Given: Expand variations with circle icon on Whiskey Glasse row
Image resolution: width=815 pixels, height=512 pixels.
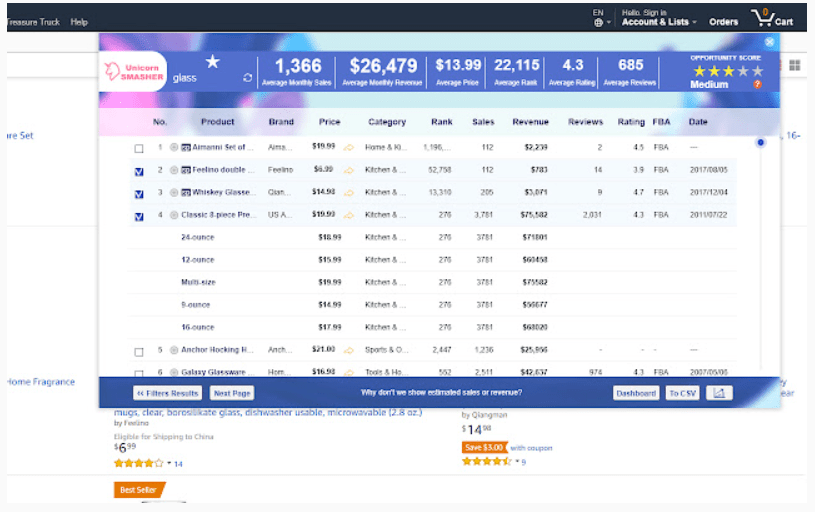Looking at the screenshot, I should [x=174, y=192].
